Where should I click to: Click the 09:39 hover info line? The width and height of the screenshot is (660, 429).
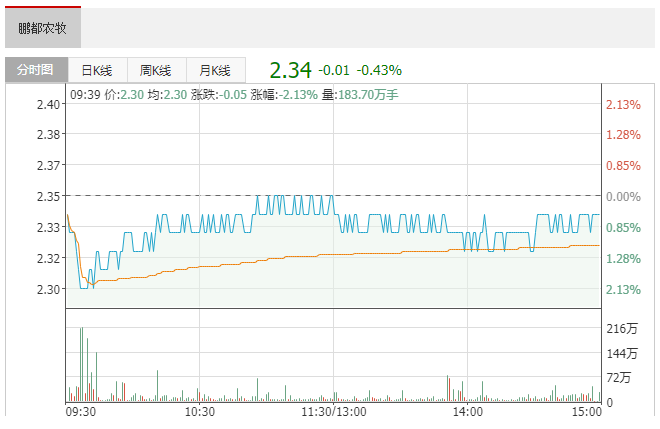coord(234,94)
